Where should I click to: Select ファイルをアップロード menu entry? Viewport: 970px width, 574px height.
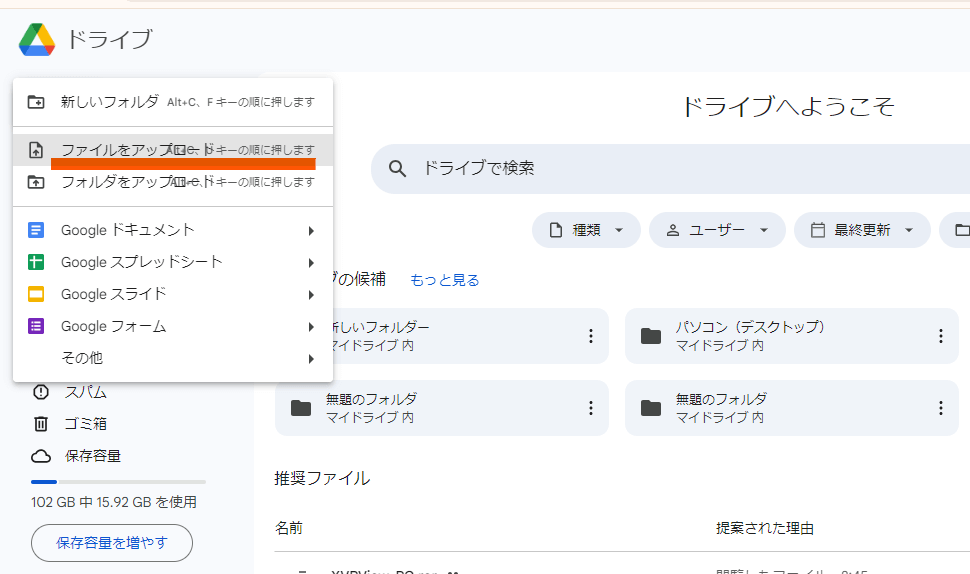tap(173, 150)
